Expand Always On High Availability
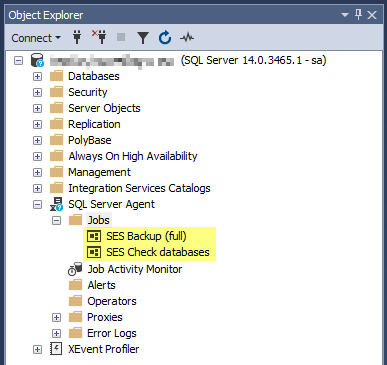387x365 pixels. click(x=38, y=157)
